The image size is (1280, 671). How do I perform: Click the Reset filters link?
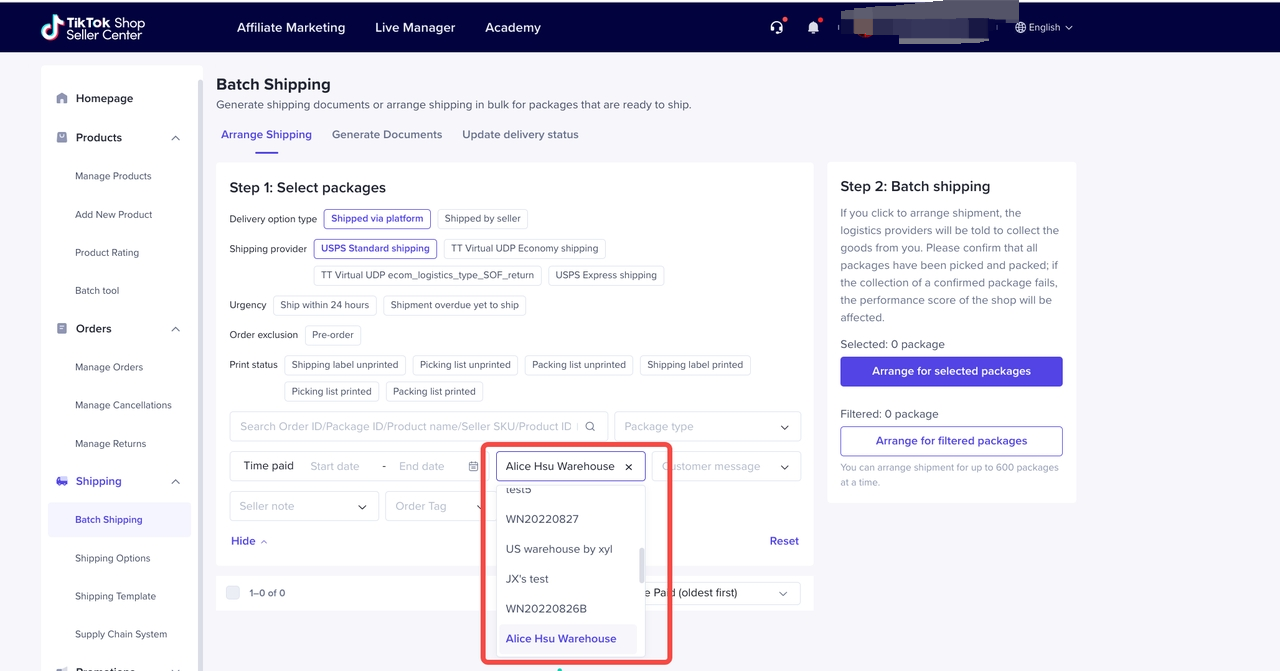(784, 541)
